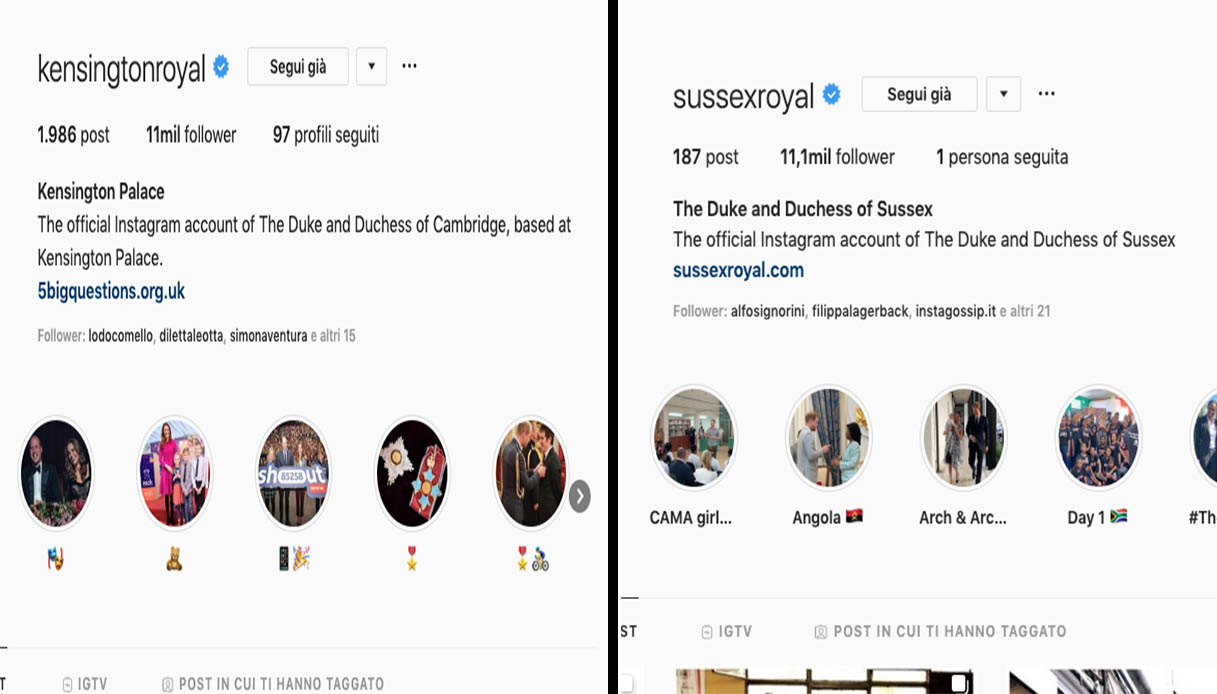
Task: Open the Angola story highlight
Action: click(x=828, y=439)
